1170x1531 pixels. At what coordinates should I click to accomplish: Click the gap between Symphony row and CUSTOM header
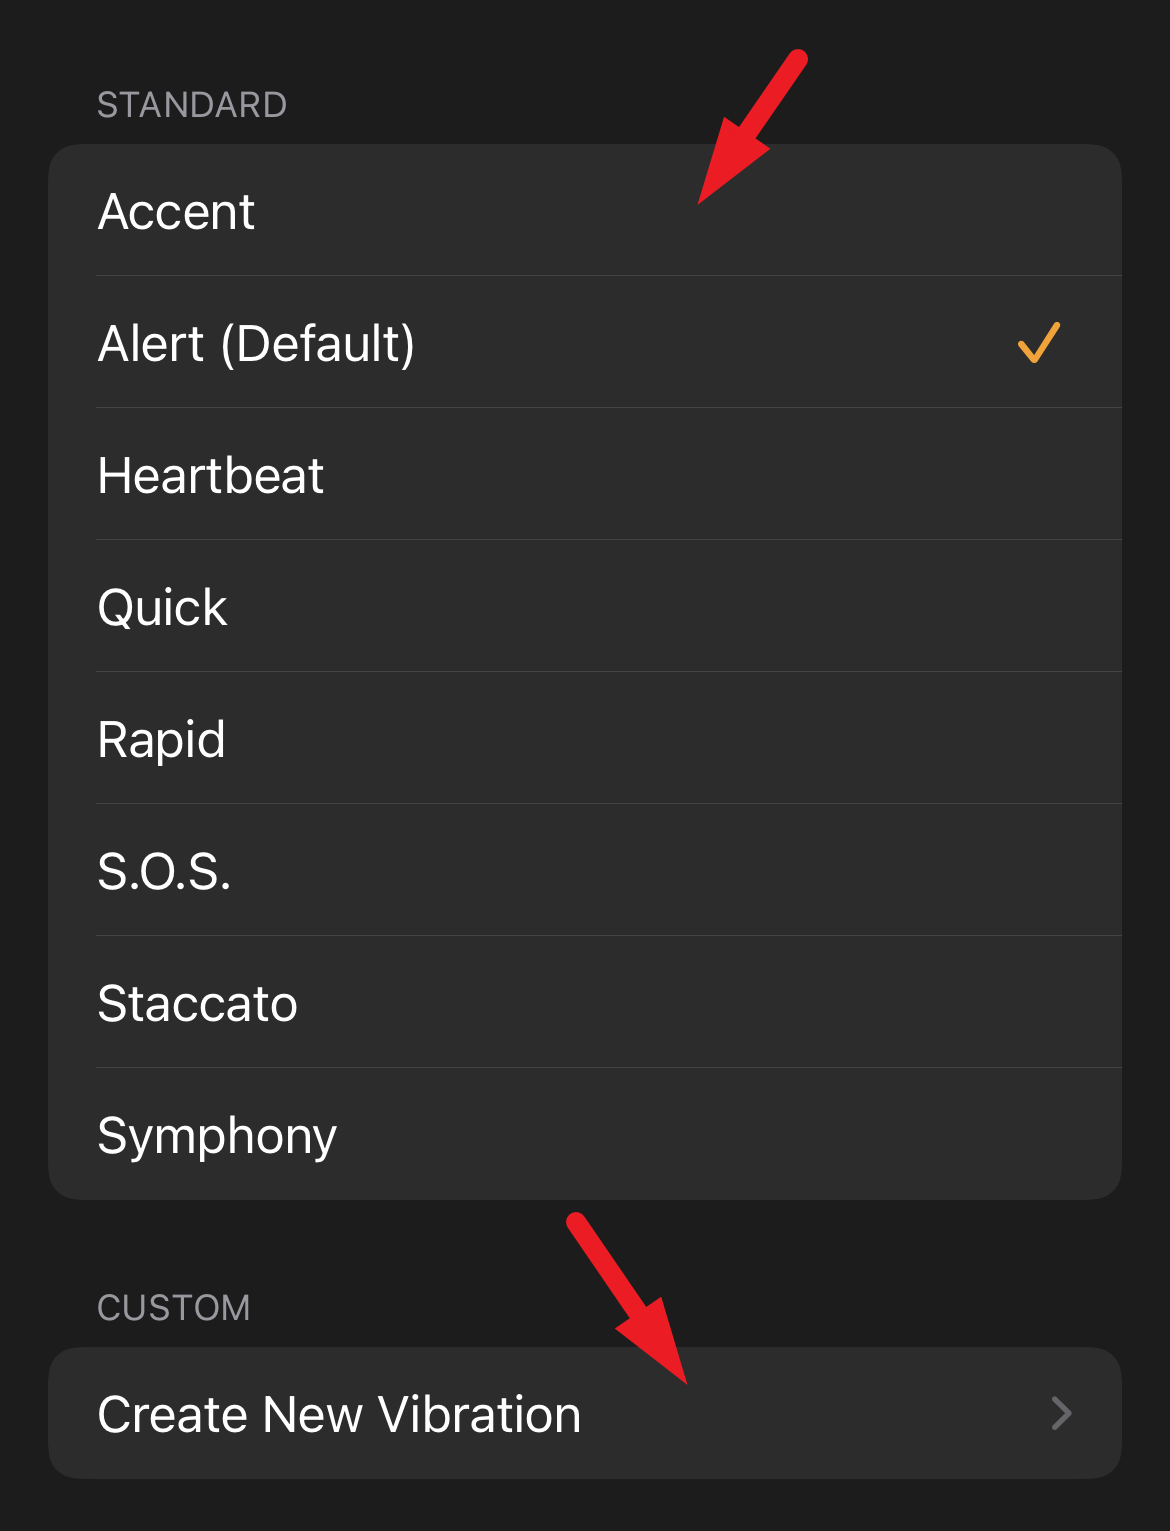pyautogui.click(x=300, y=1243)
